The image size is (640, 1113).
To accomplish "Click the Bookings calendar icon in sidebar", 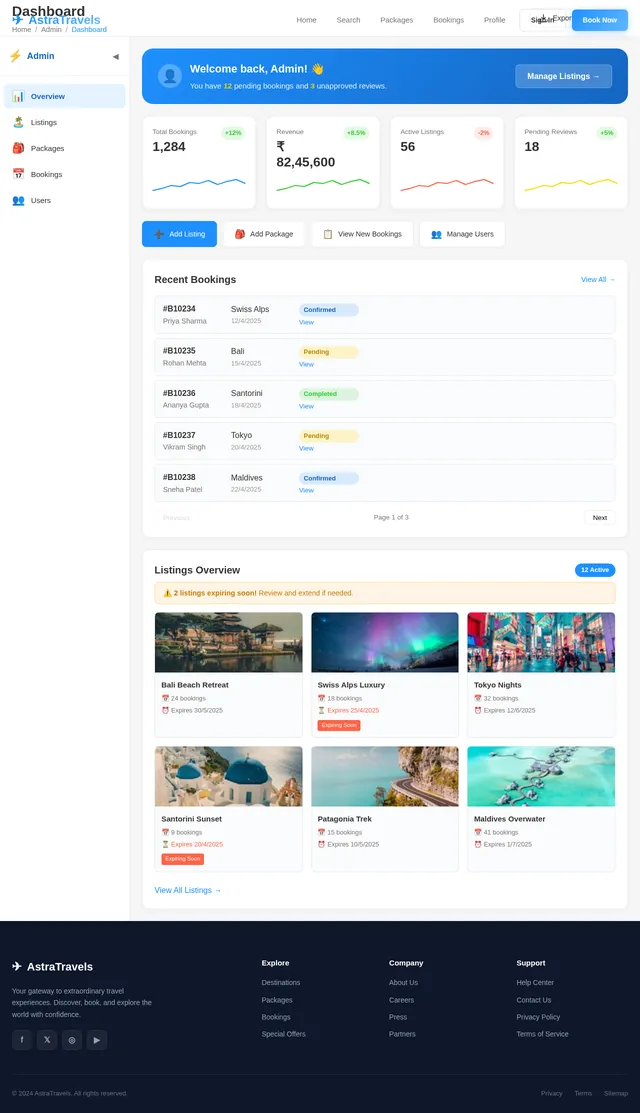I will pyautogui.click(x=18, y=174).
